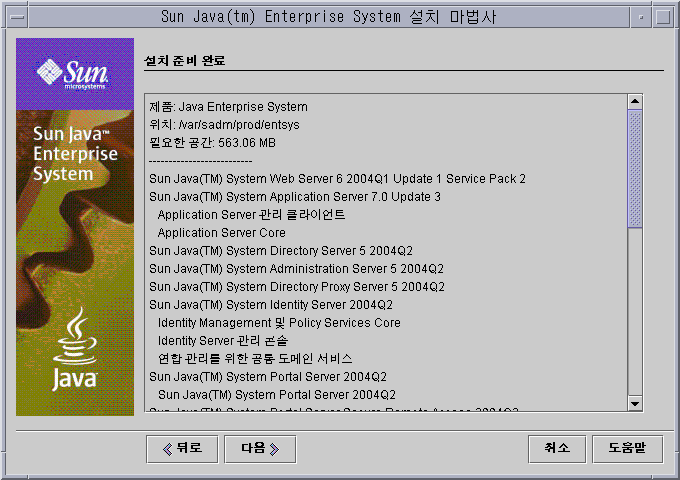Select unindented 'System Portal Server 2004Q2' line
This screenshot has height=480, width=680.
point(268,377)
